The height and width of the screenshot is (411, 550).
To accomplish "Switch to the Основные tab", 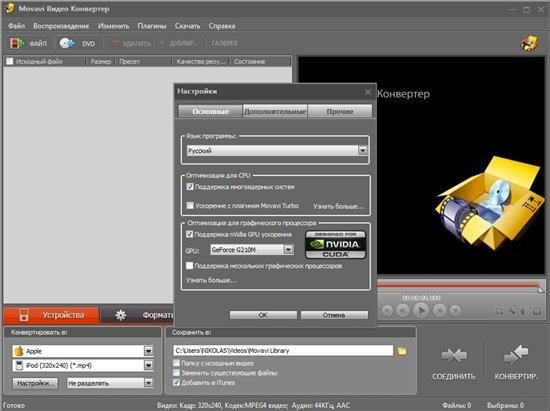I will [210, 111].
